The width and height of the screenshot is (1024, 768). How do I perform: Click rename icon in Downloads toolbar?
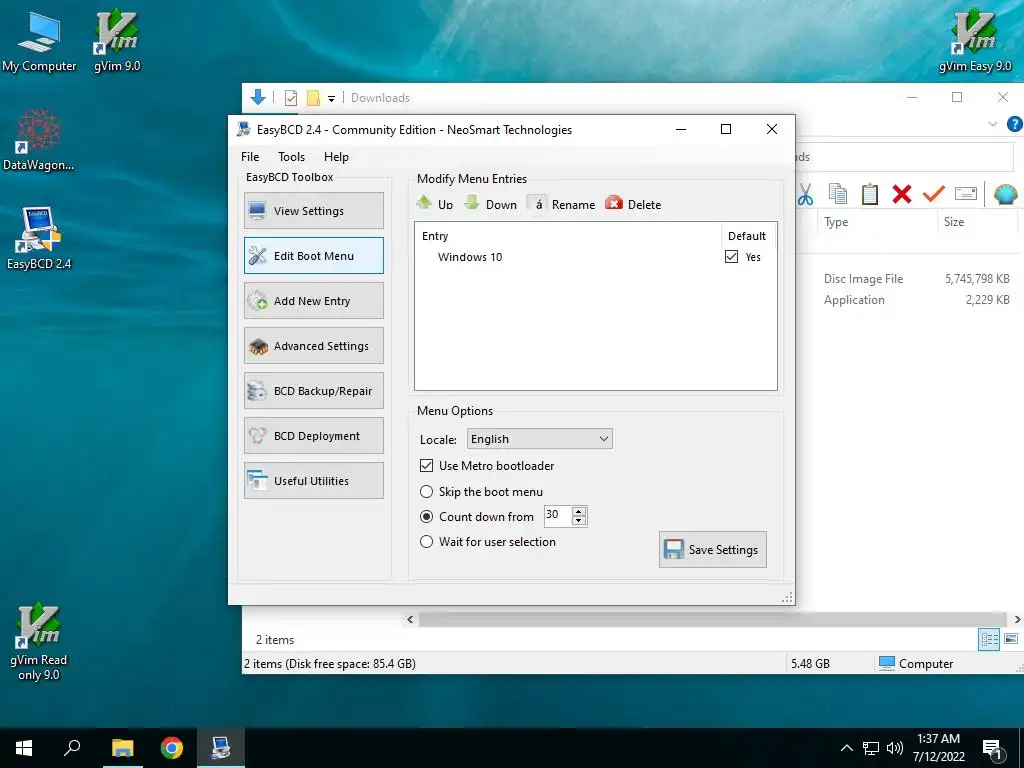(x=966, y=194)
